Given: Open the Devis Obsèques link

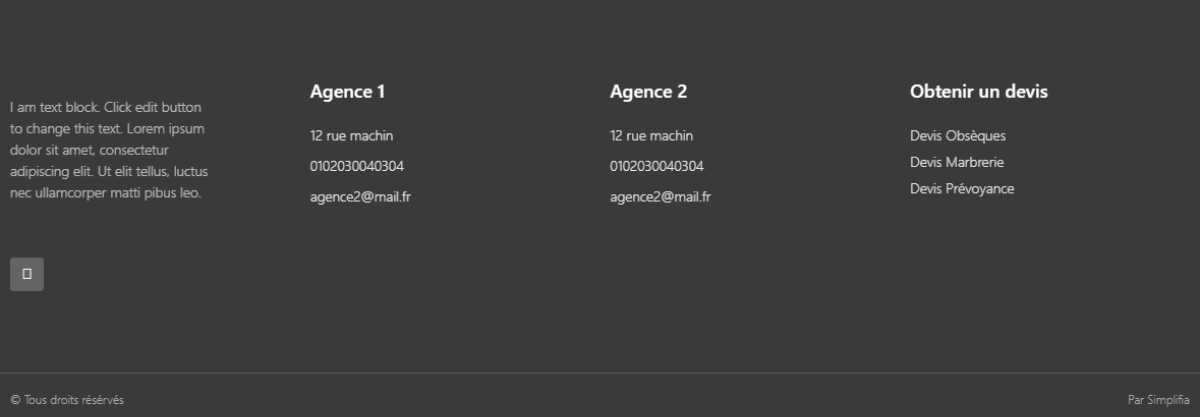Looking at the screenshot, I should pos(957,136).
